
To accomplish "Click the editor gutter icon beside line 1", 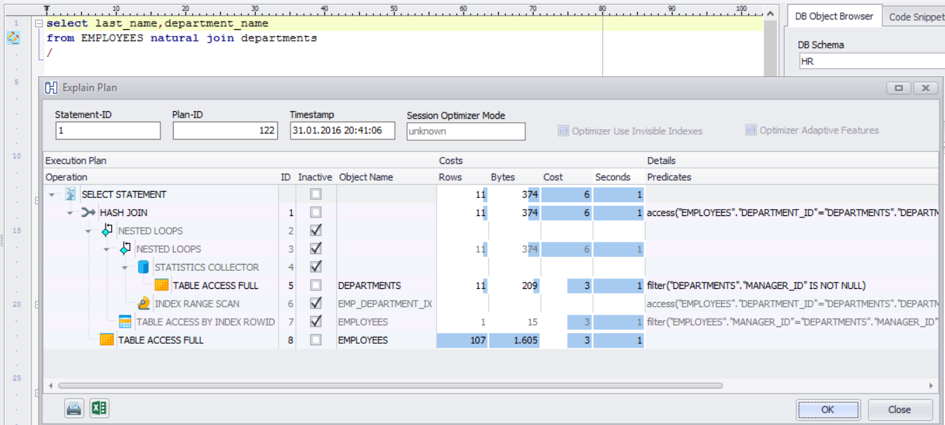I will click(x=14, y=37).
